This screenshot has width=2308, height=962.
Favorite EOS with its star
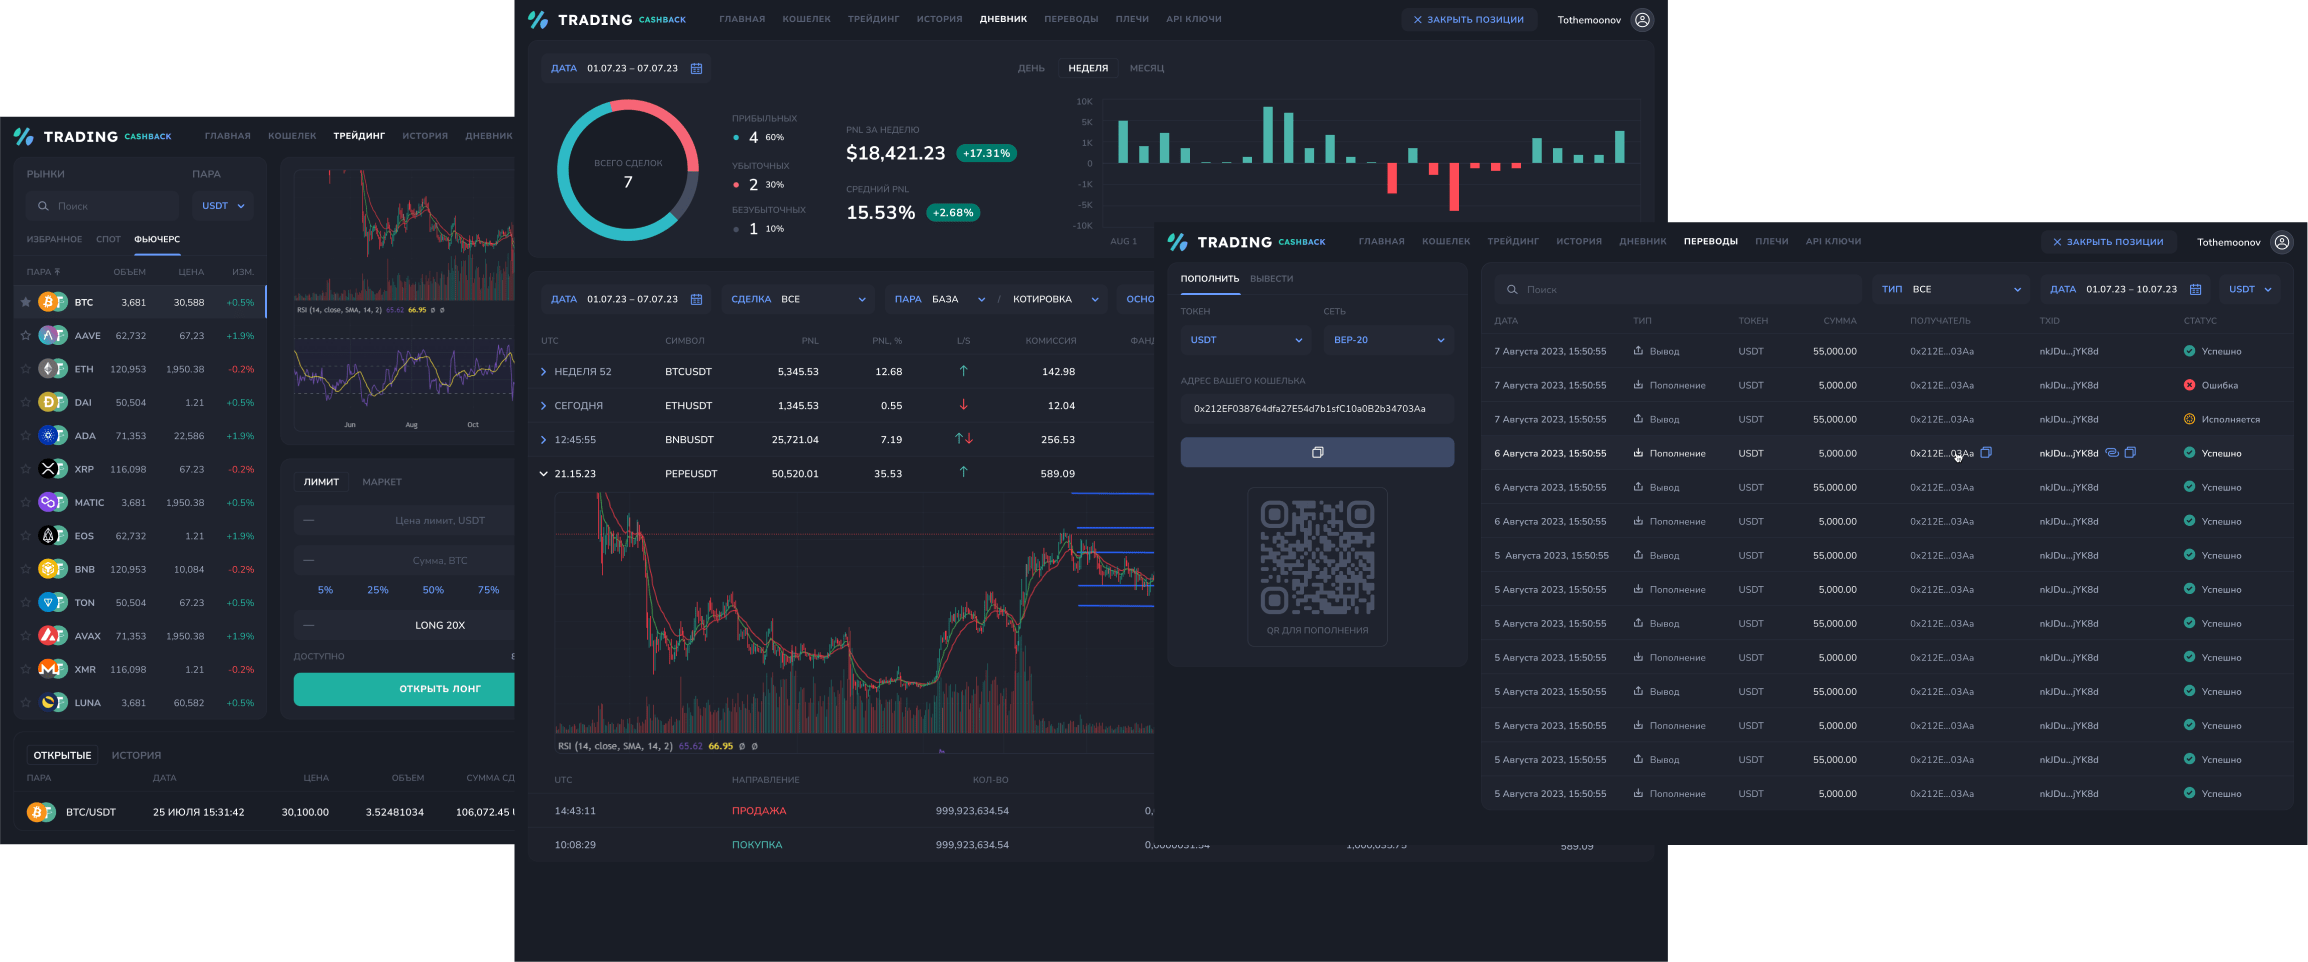[26, 536]
